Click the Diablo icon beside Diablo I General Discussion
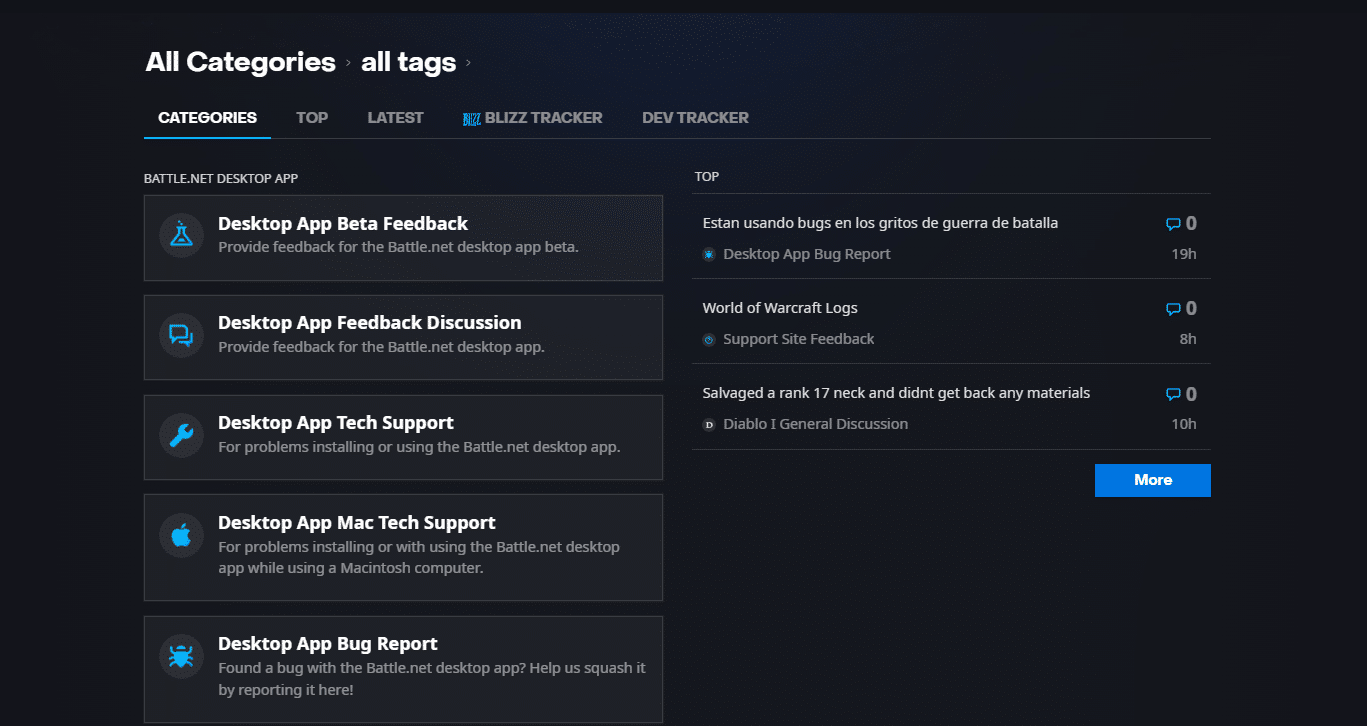Image resolution: width=1367 pixels, height=726 pixels. tap(709, 425)
